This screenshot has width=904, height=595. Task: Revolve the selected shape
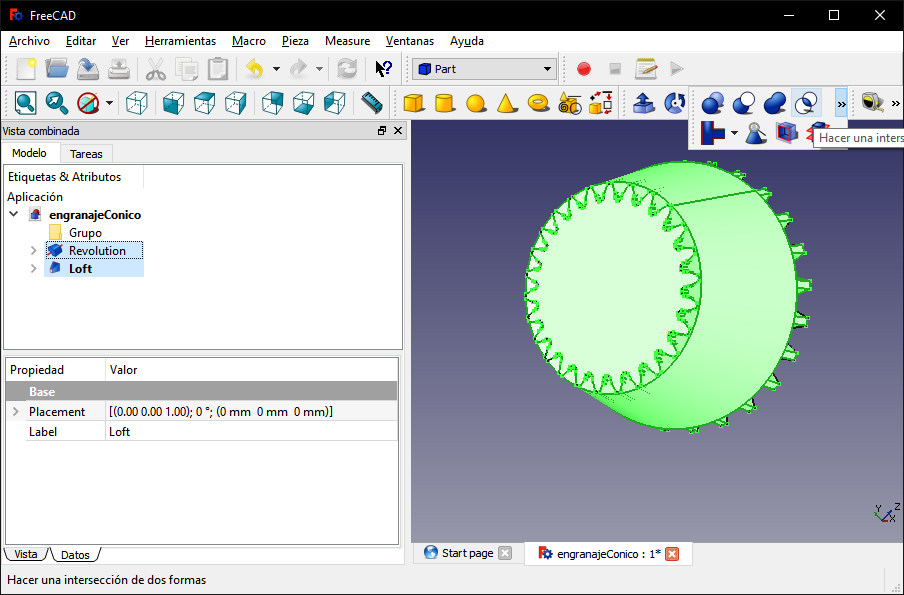coord(673,103)
